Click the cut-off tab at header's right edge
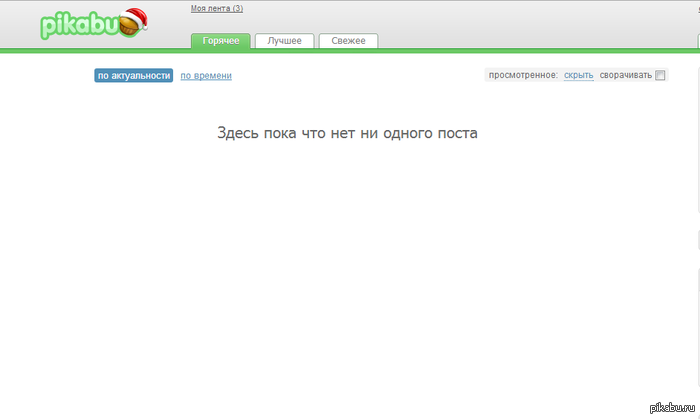Image resolution: width=700 pixels, height=419 pixels. click(698, 41)
